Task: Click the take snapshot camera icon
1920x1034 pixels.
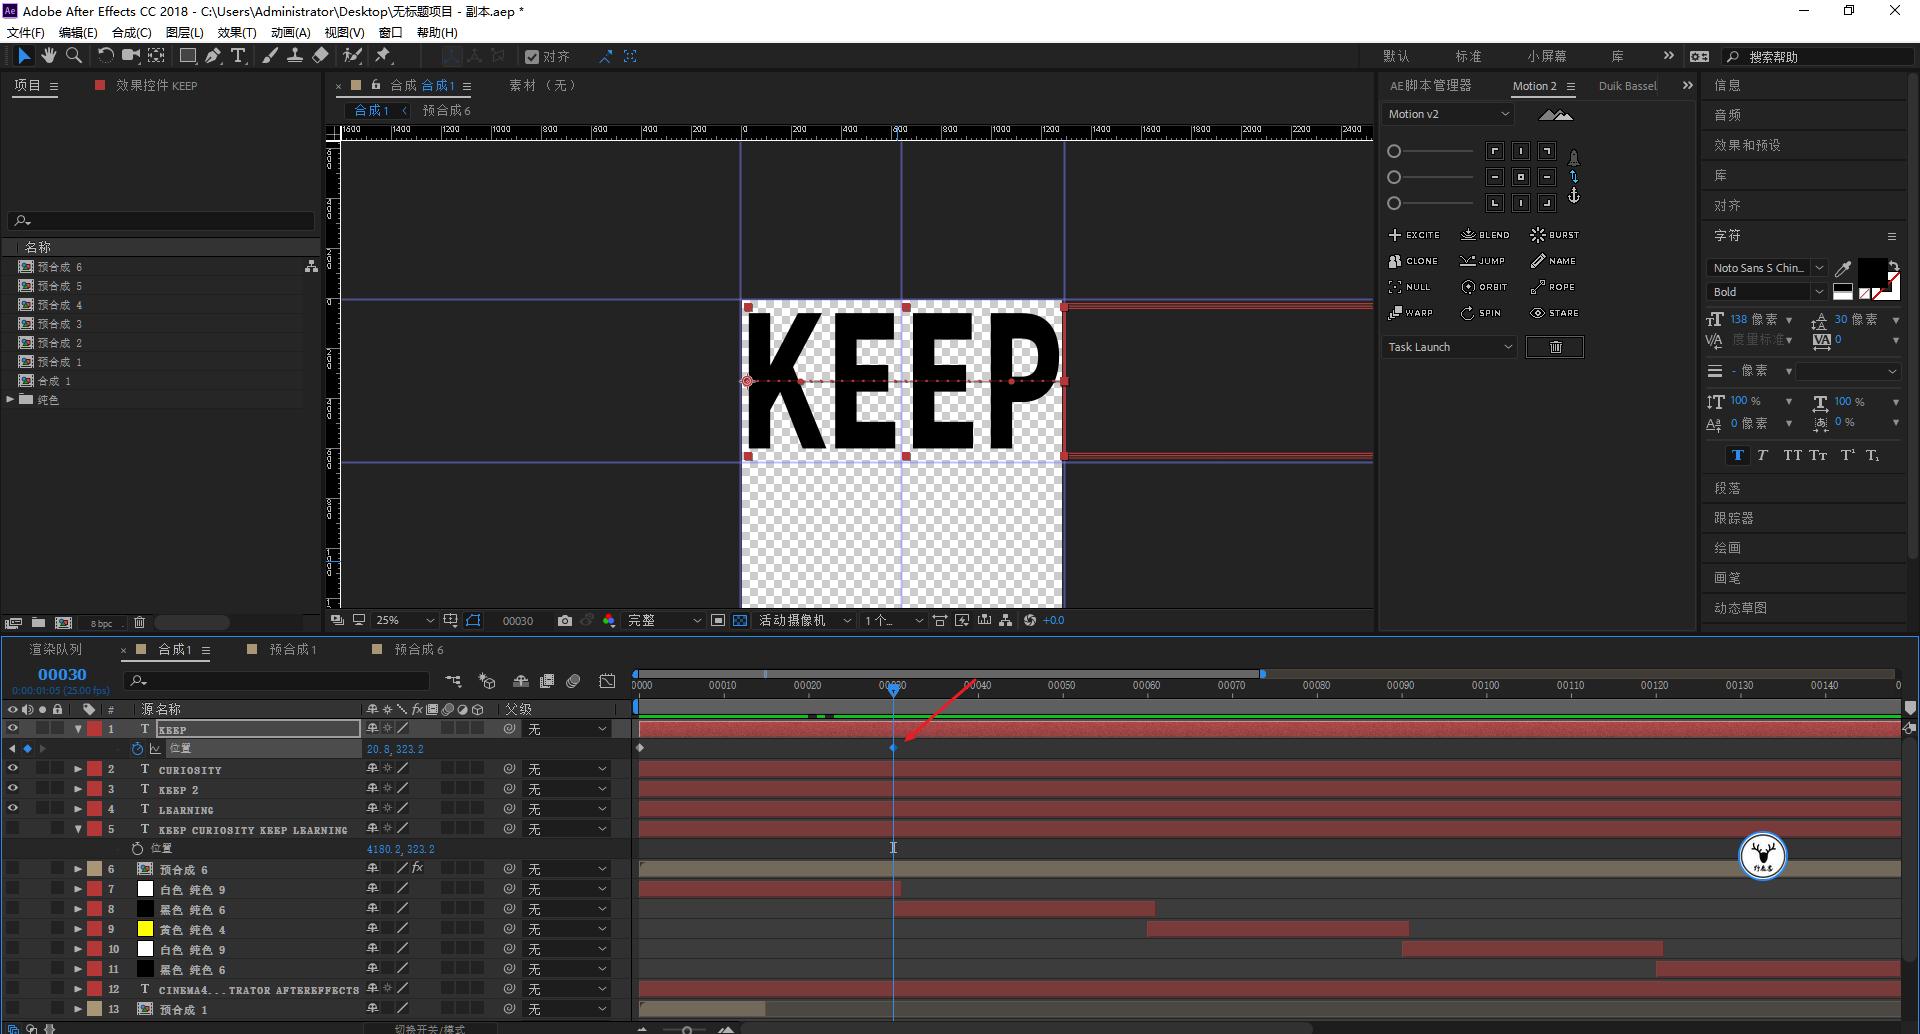Action: point(565,621)
